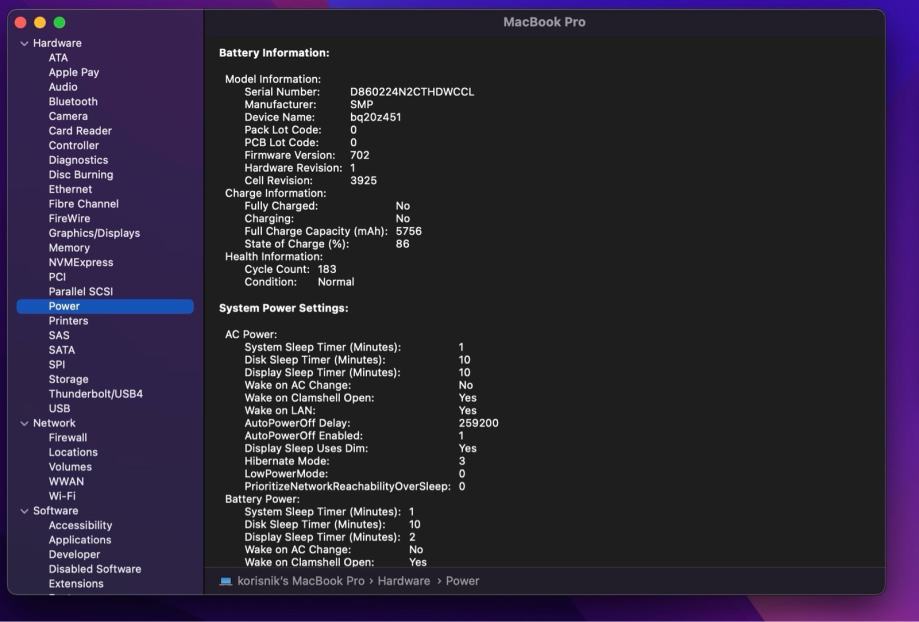Click the Cell Revision value 3925
This screenshot has height=622, width=919.
tap(363, 181)
